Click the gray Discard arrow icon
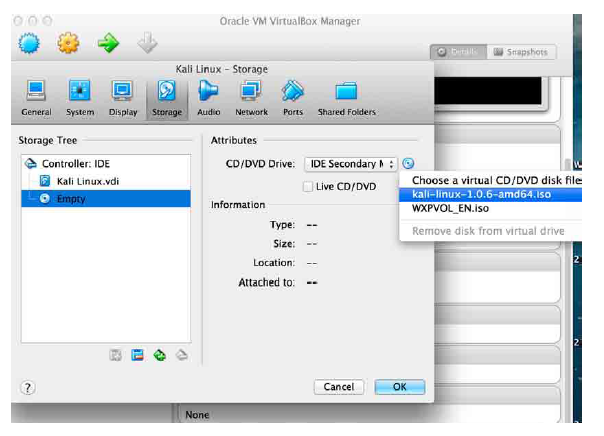The image size is (604, 436). pos(148,43)
